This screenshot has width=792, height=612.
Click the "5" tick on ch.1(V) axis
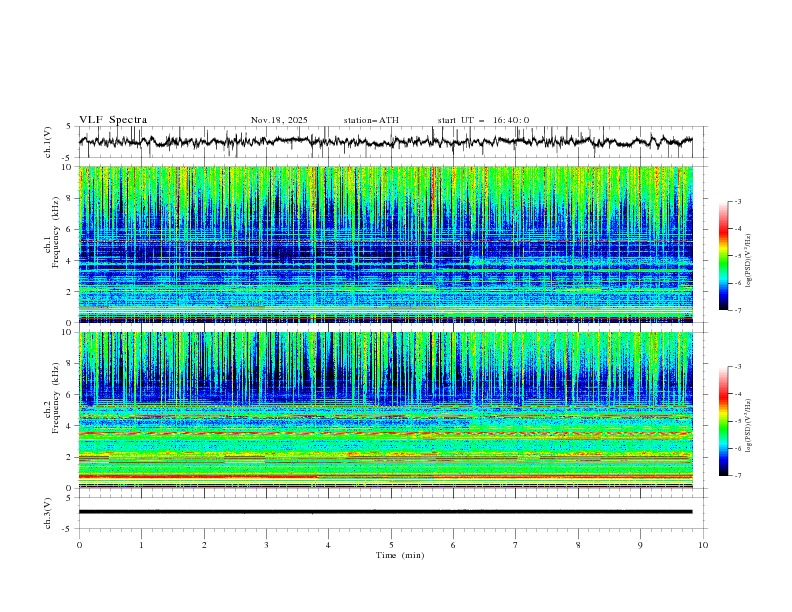[x=69, y=126]
